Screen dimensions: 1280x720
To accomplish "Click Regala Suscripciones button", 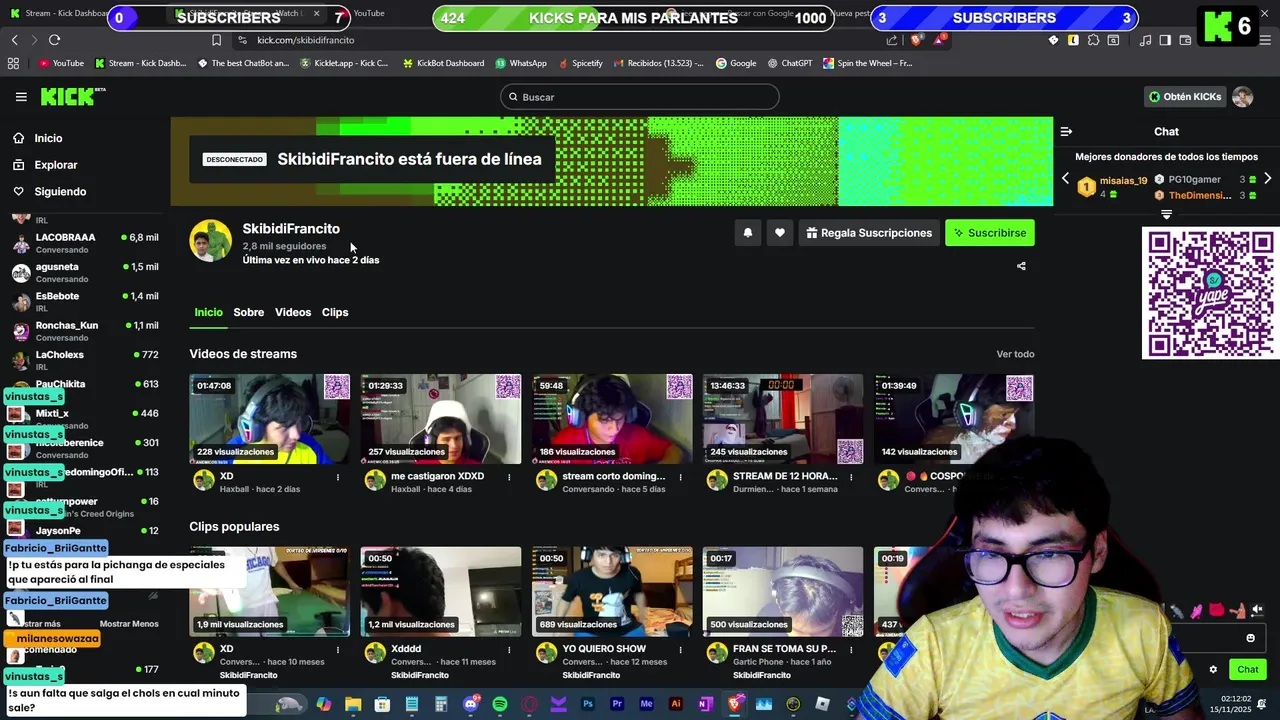I will (869, 233).
